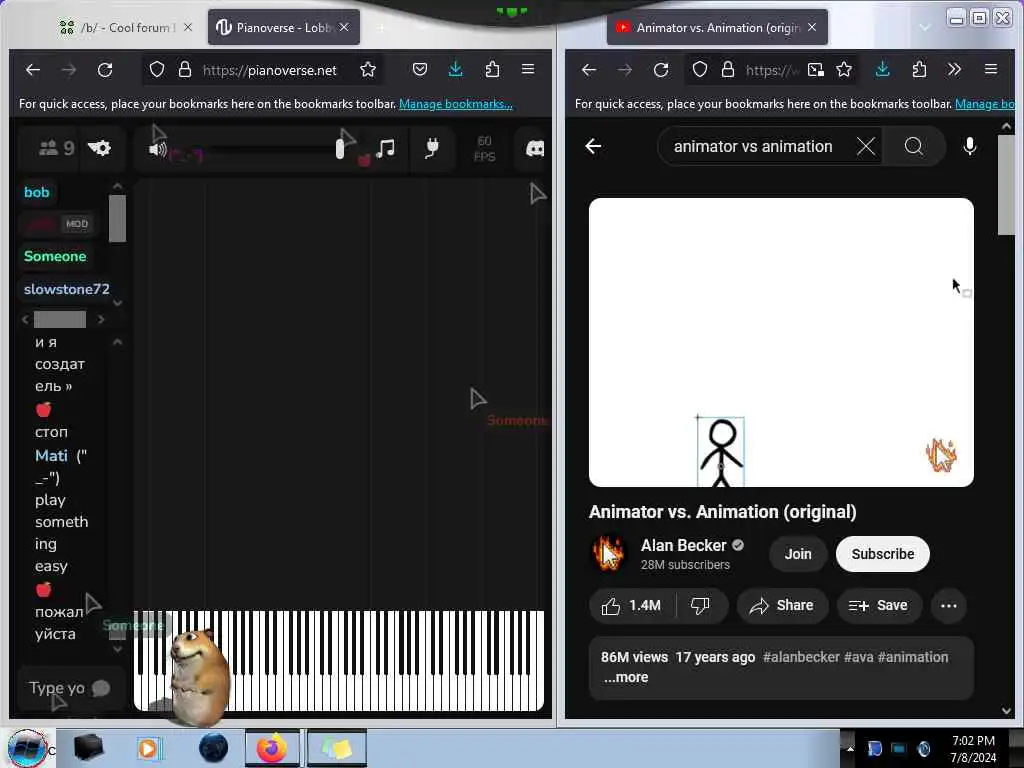
Task: Open Pianoverse settings gear
Action: point(99,148)
